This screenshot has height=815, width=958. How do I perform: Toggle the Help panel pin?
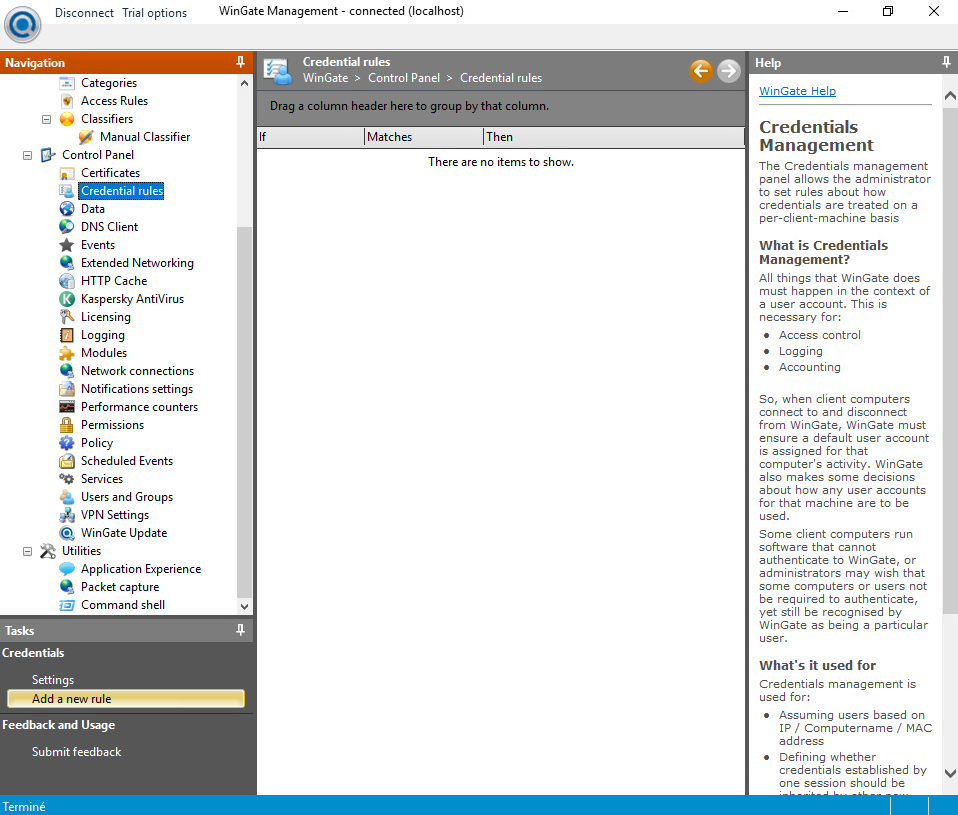(x=946, y=62)
